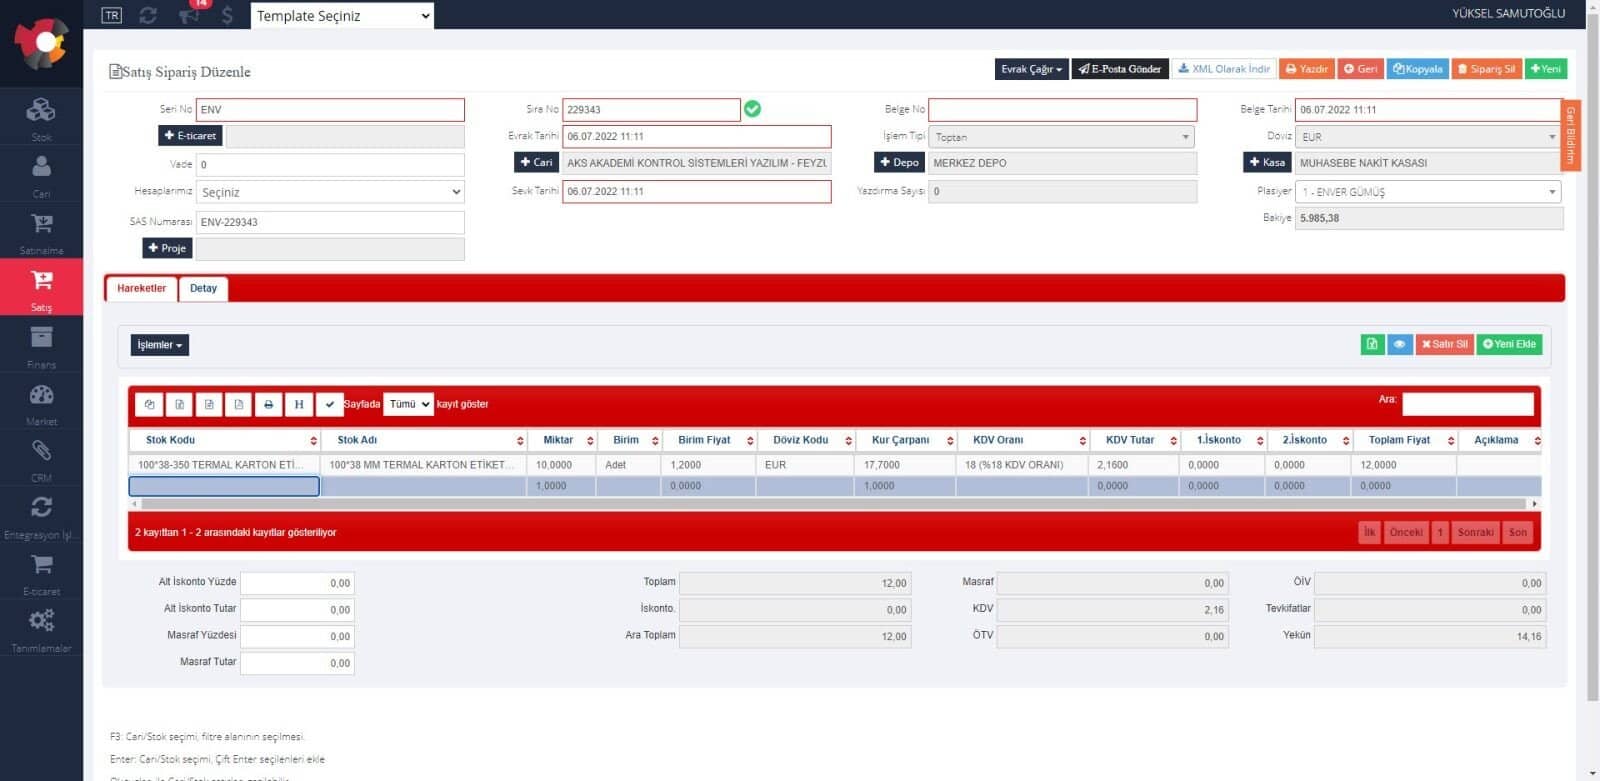1600x781 pixels.
Task: Click the green Yeni button
Action: click(x=1545, y=69)
